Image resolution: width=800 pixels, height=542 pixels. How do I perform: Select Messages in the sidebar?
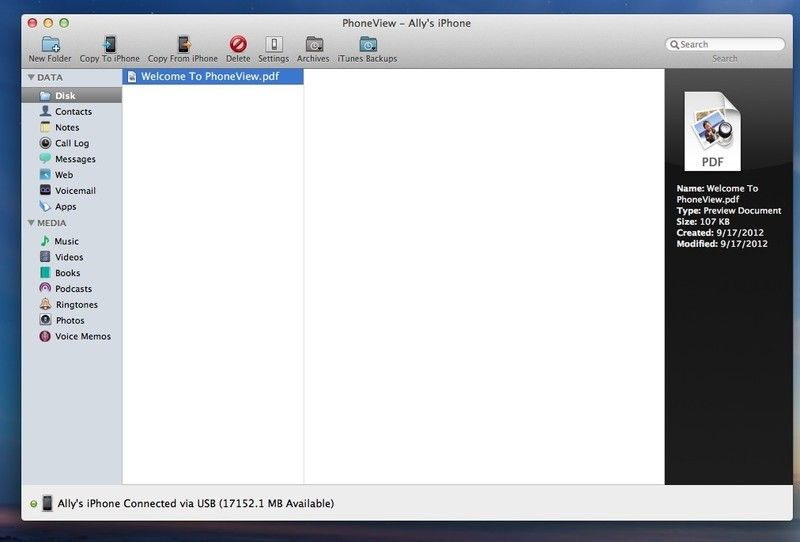pyautogui.click(x=75, y=159)
